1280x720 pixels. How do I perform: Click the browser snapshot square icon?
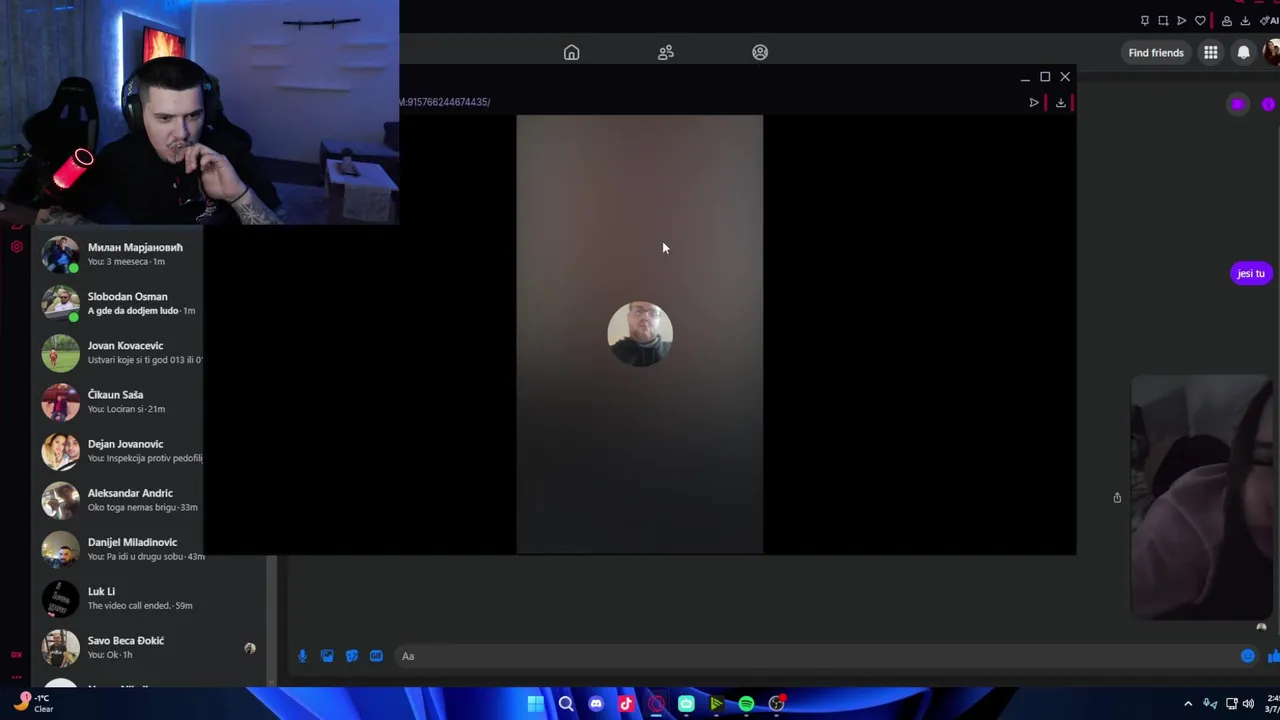point(1163,21)
